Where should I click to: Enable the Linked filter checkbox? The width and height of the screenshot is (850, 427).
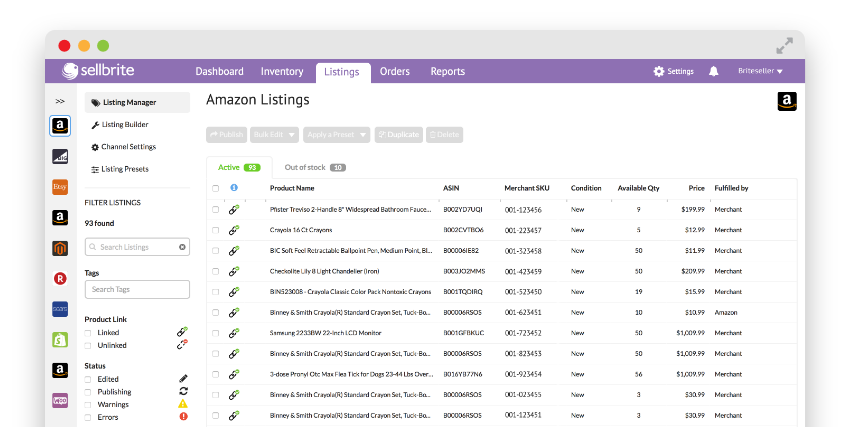(88, 333)
